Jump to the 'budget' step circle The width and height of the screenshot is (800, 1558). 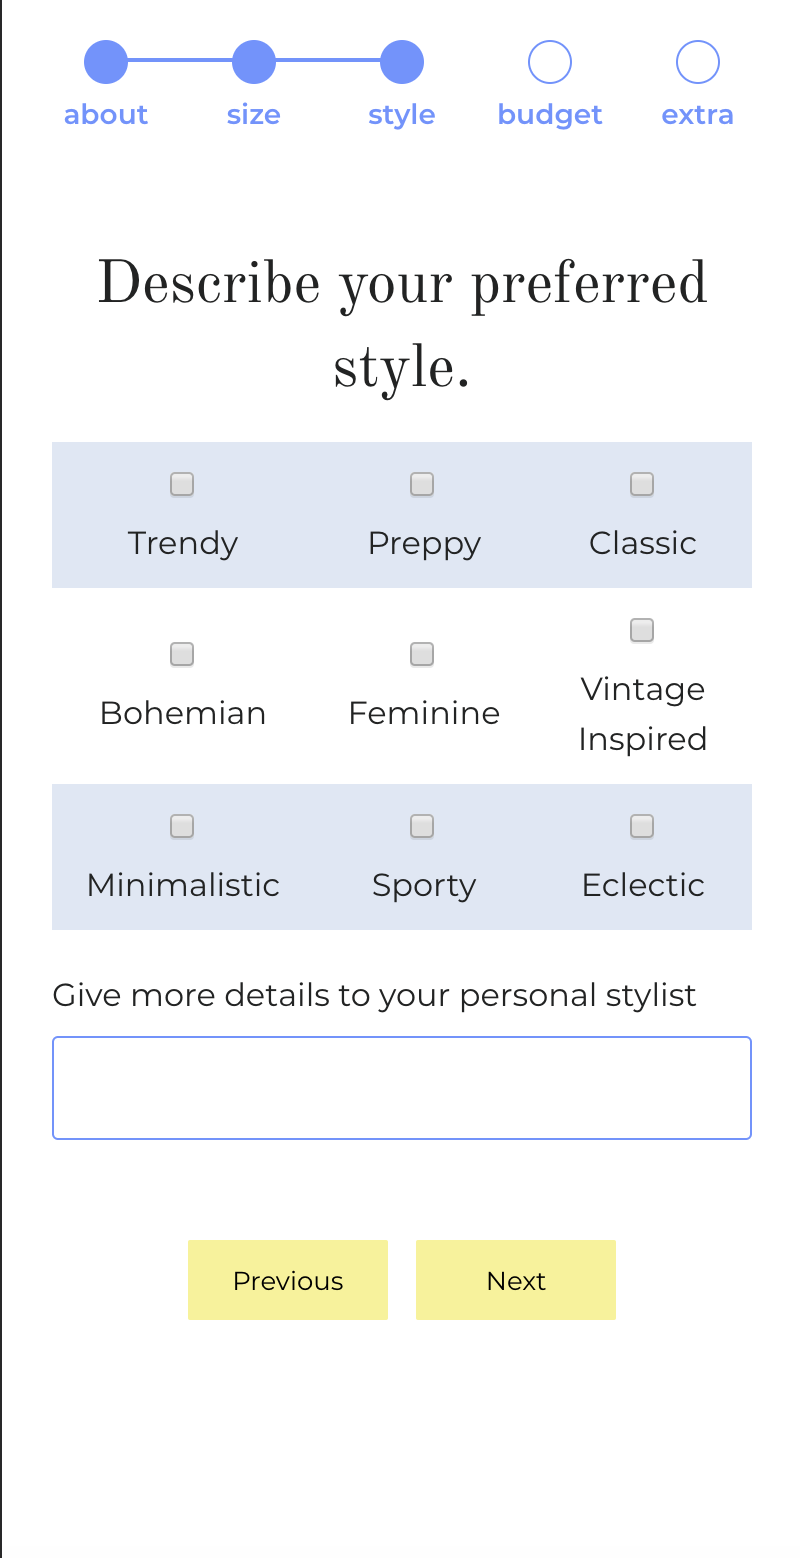[x=550, y=62]
